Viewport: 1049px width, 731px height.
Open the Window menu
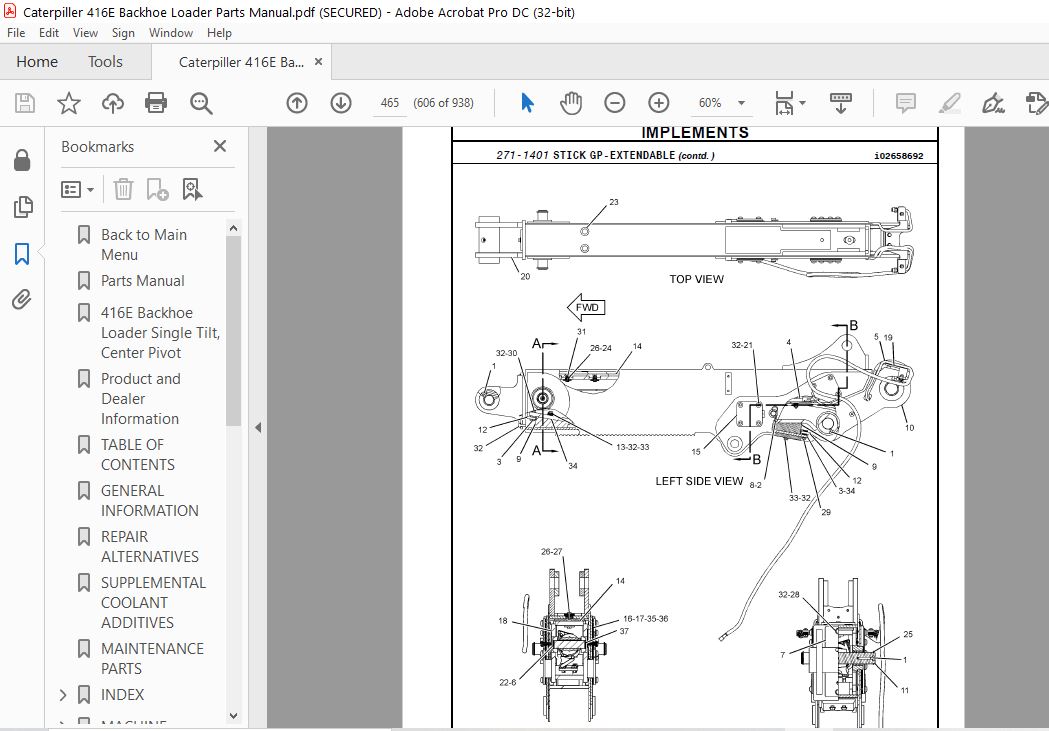pos(171,33)
